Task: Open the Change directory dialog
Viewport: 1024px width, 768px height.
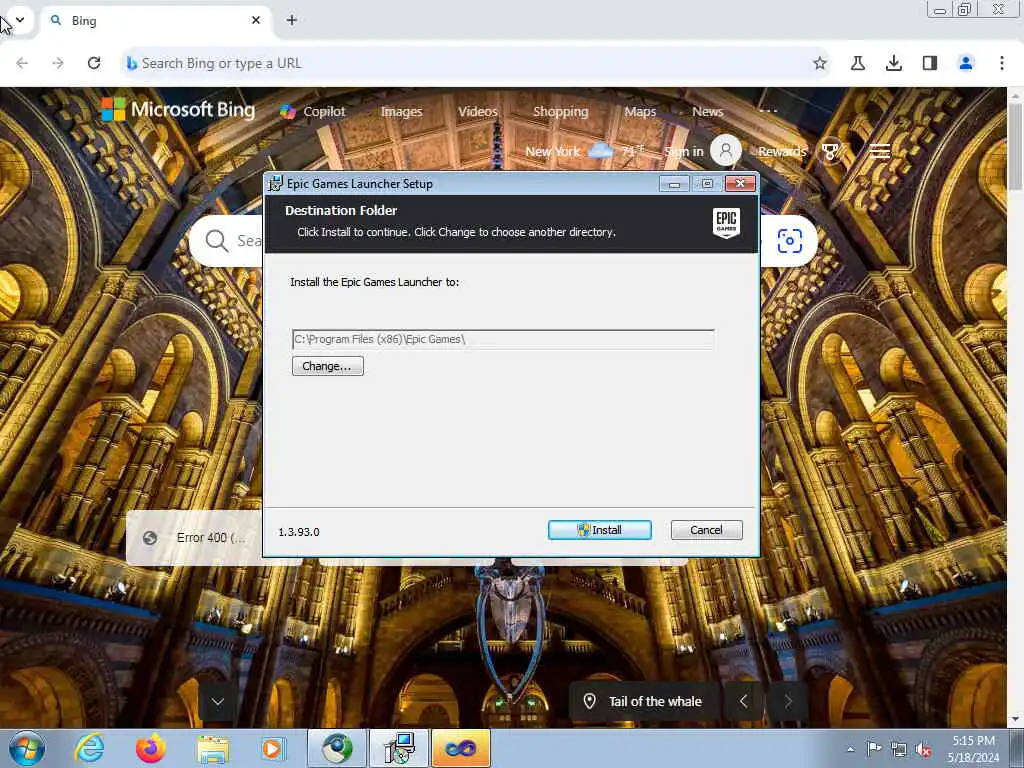Action: point(327,366)
